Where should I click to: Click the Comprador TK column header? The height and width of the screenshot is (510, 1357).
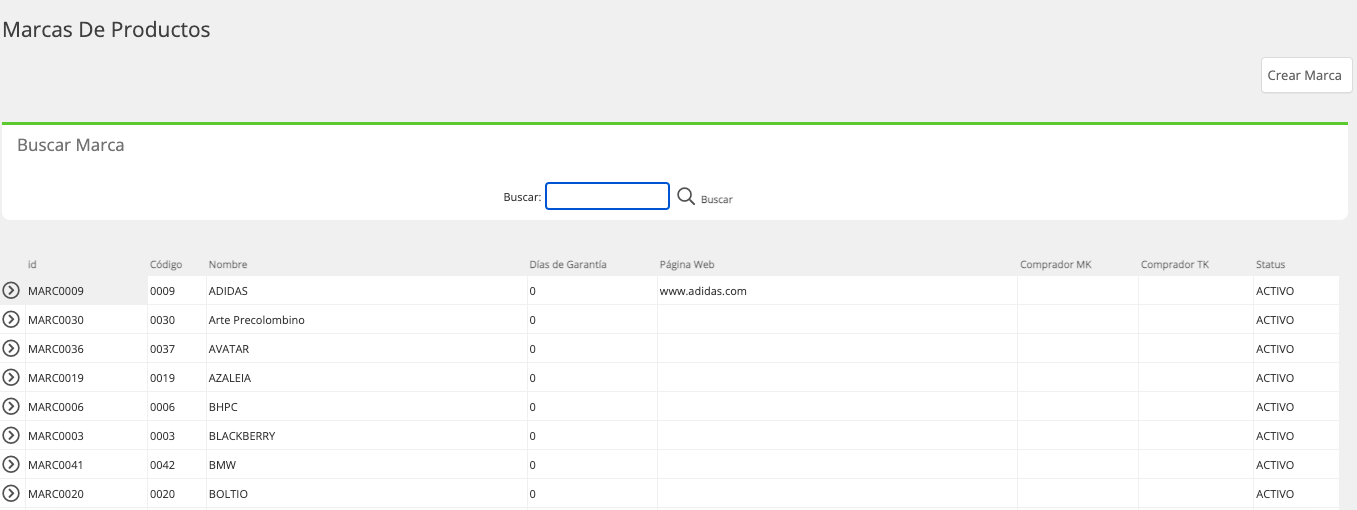click(x=1175, y=264)
